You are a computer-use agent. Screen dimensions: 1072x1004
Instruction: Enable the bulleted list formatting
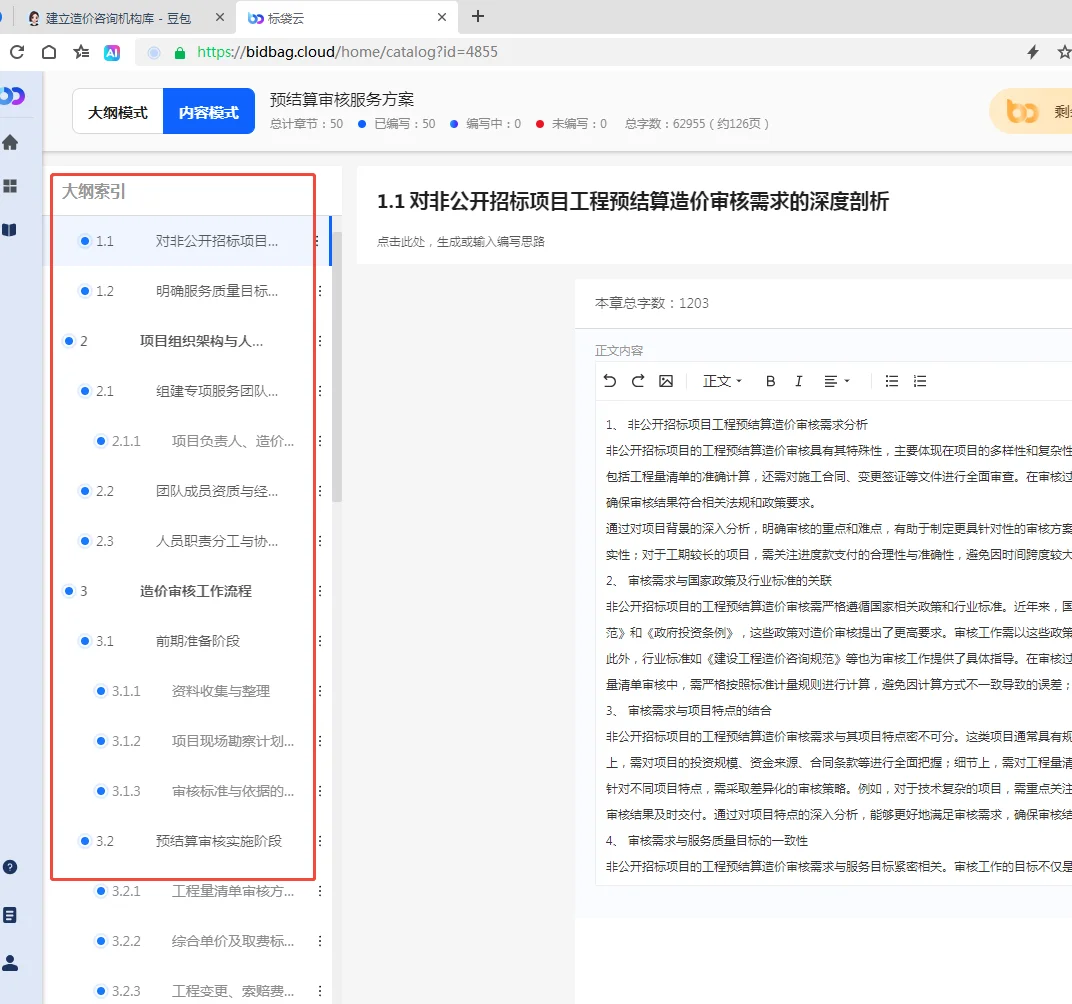(x=891, y=381)
